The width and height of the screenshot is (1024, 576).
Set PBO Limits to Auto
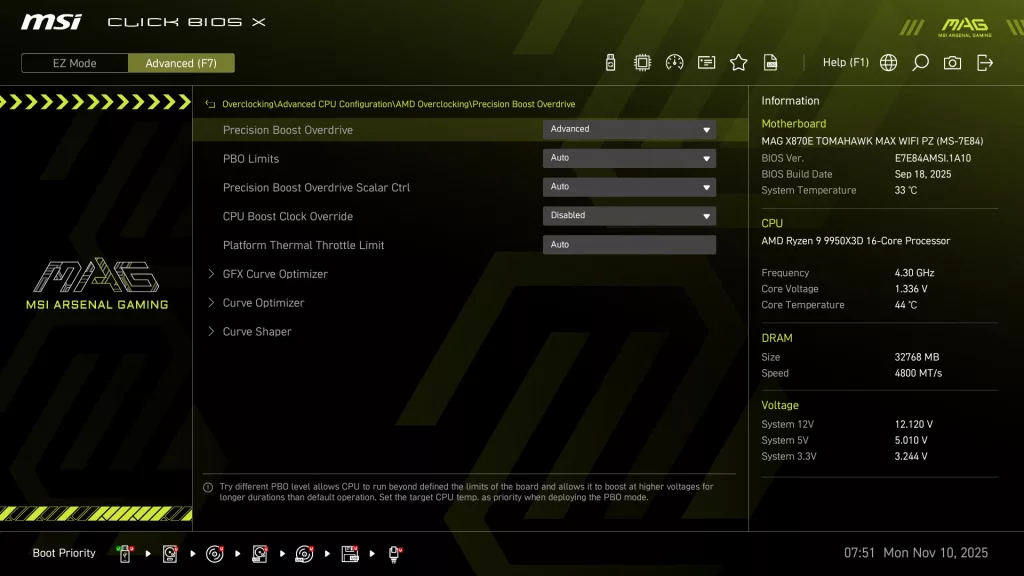pyautogui.click(x=628, y=157)
